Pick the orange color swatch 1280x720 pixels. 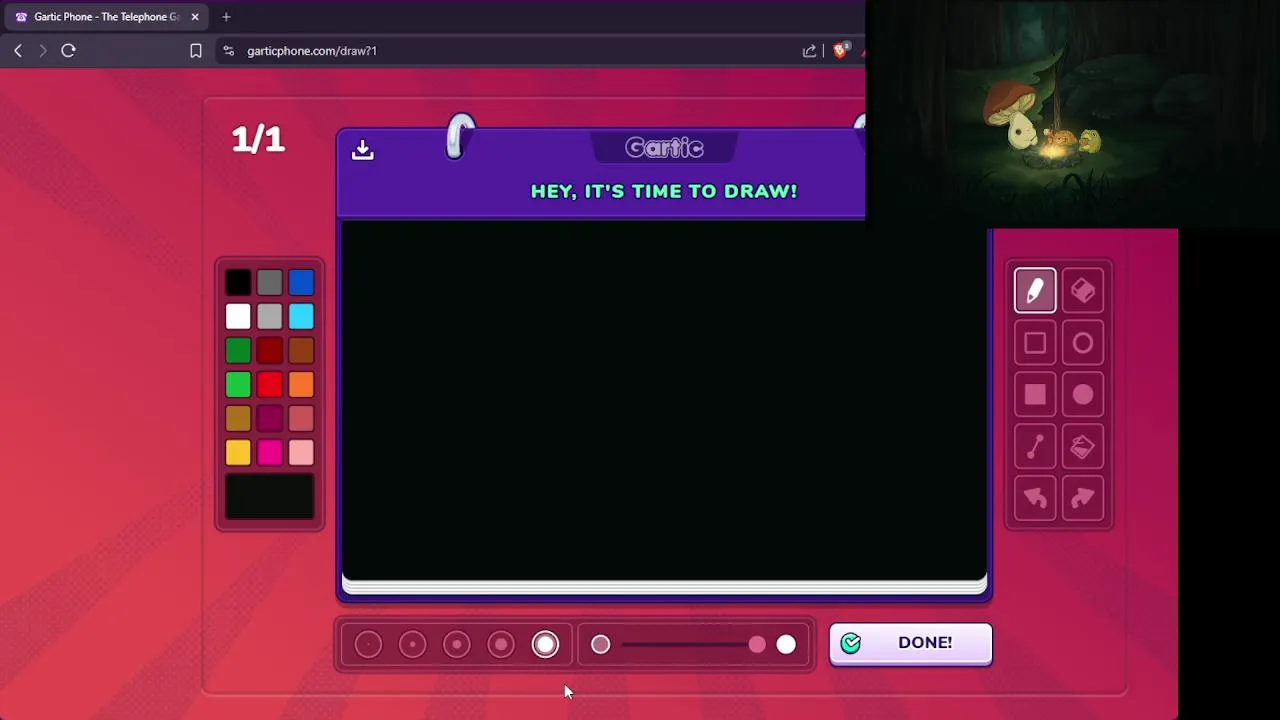click(301, 385)
